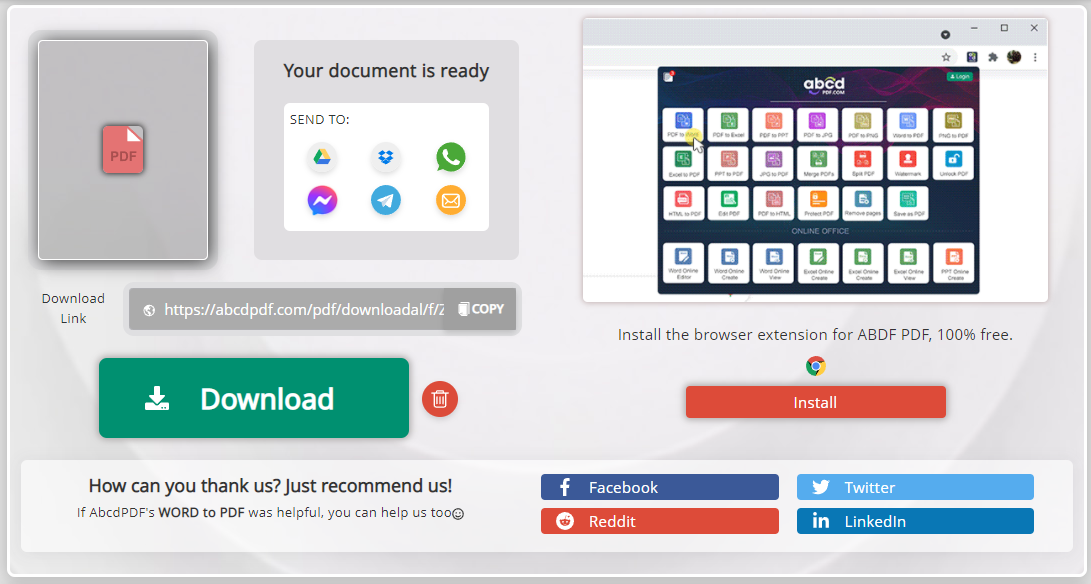
Task: Recommend the site on Facebook
Action: pos(660,487)
